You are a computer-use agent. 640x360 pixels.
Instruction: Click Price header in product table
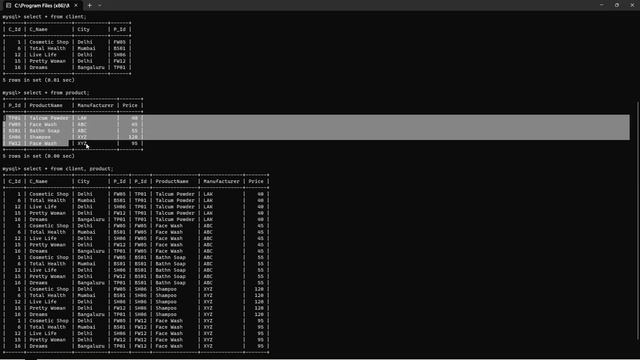[130, 105]
